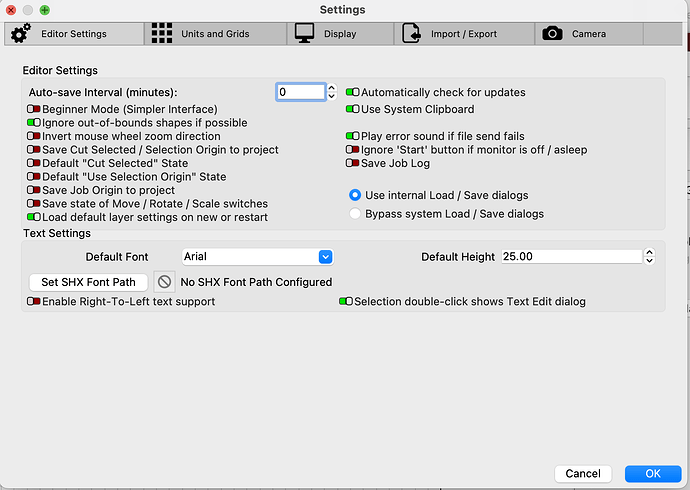690x490 pixels.
Task: Click the Import / Export file icon
Action: click(411, 33)
